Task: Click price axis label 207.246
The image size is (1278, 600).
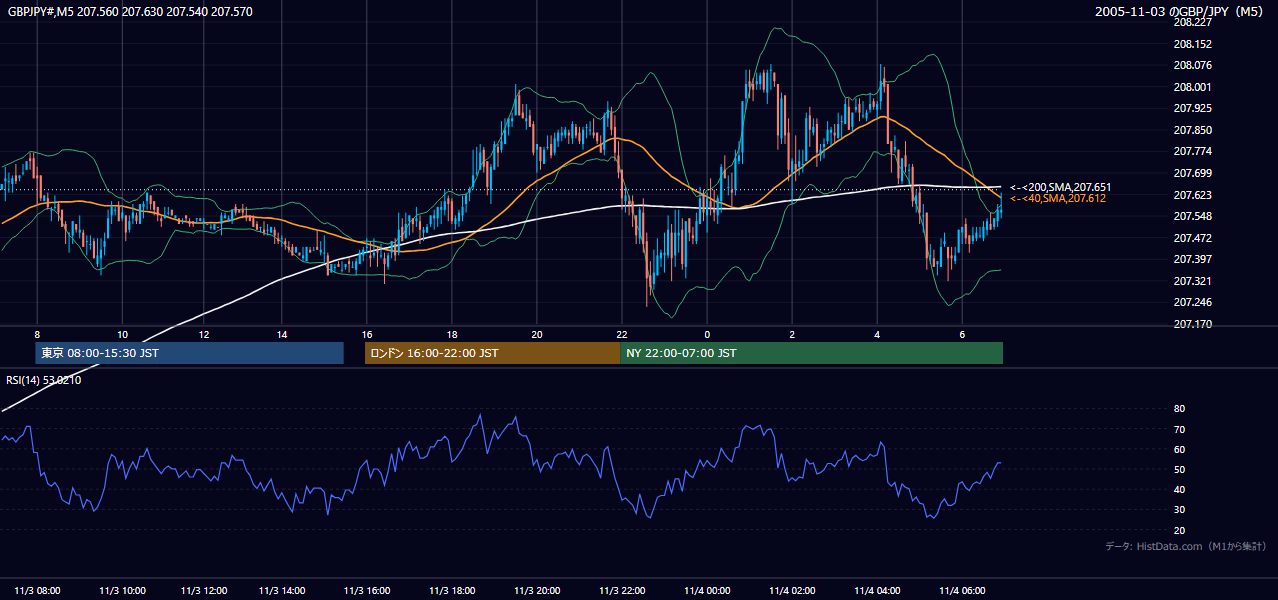Action: (x=1192, y=302)
